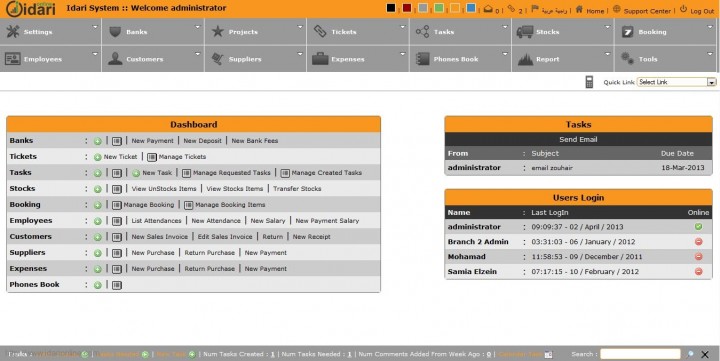The width and height of the screenshot is (720, 361).
Task: Select the dark red theme color swatch
Action: (407, 8)
